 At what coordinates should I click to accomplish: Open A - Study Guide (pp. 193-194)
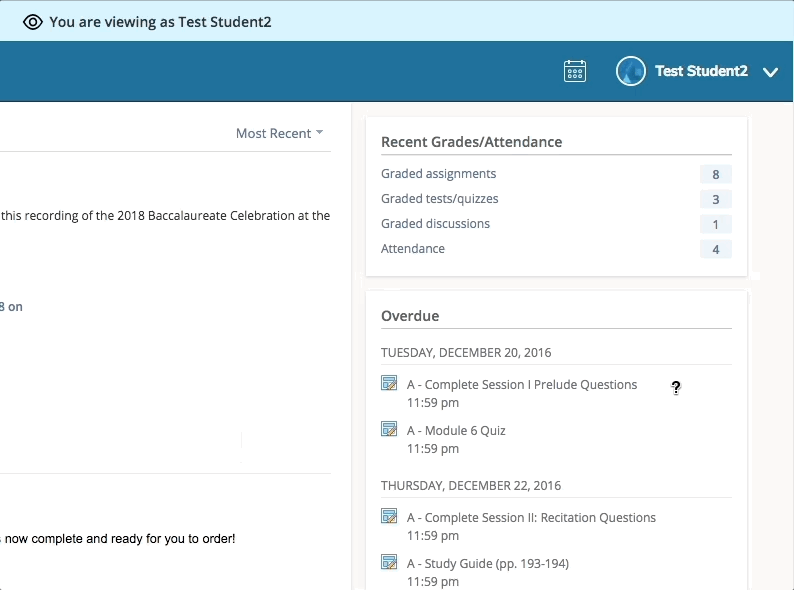[x=488, y=564]
